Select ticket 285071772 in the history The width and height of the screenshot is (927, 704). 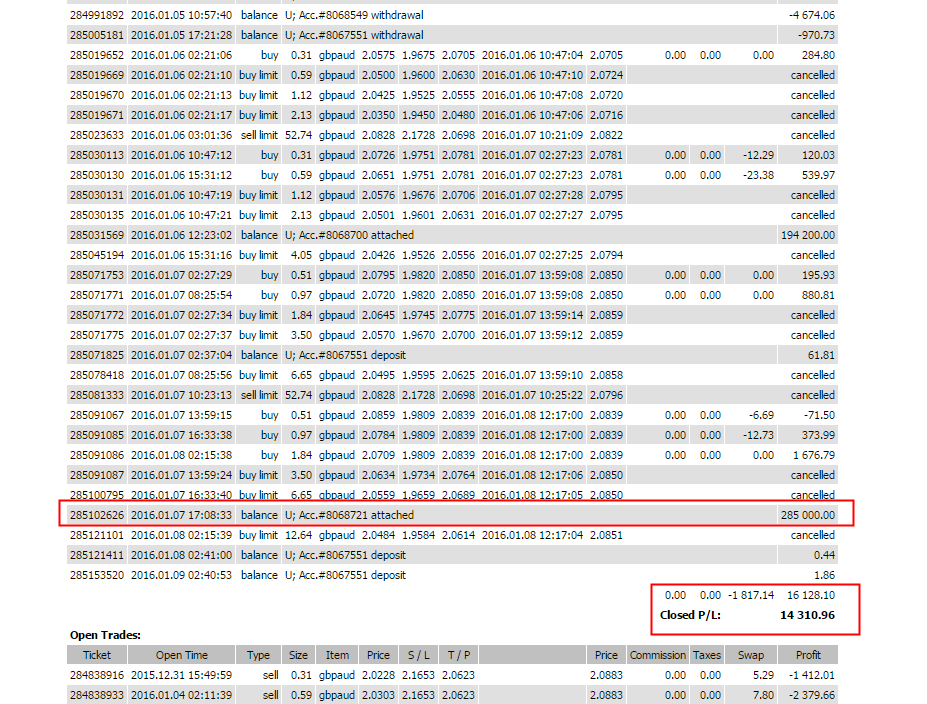tap(97, 316)
